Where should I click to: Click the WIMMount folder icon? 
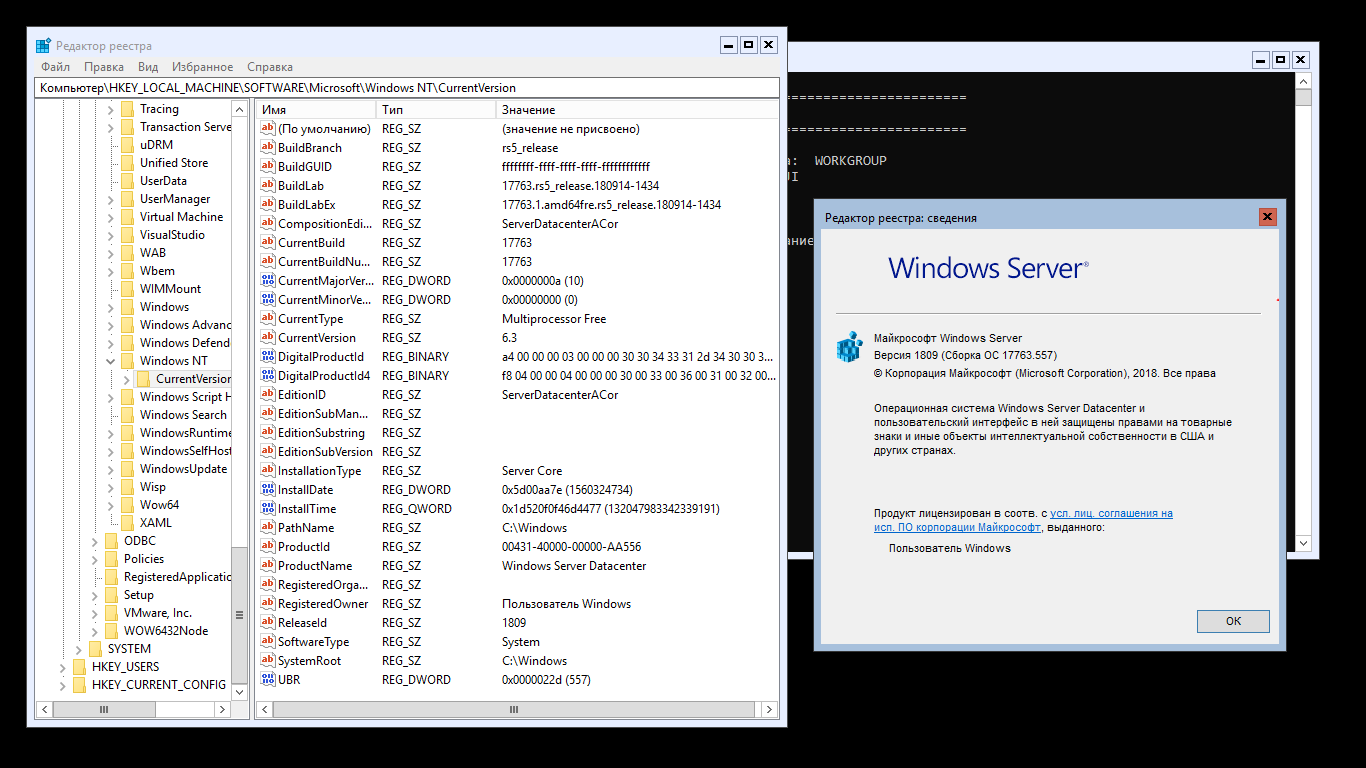tap(127, 289)
